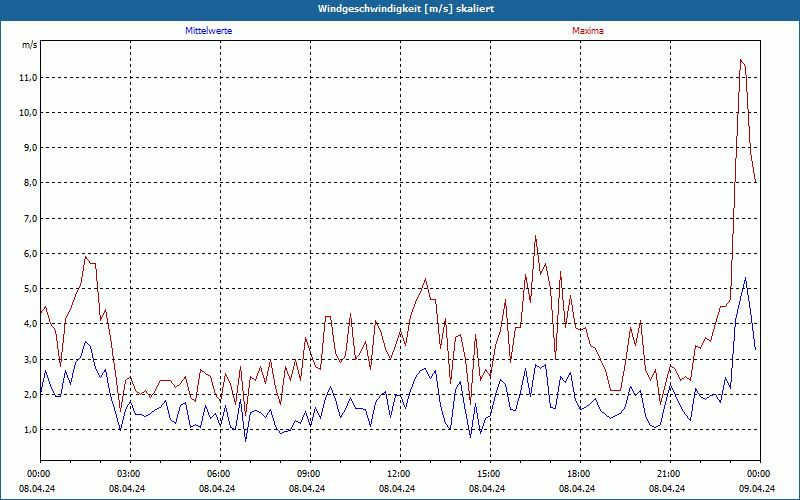800x500 pixels.
Task: Click the '09:00' time axis label
Action: [x=308, y=474]
